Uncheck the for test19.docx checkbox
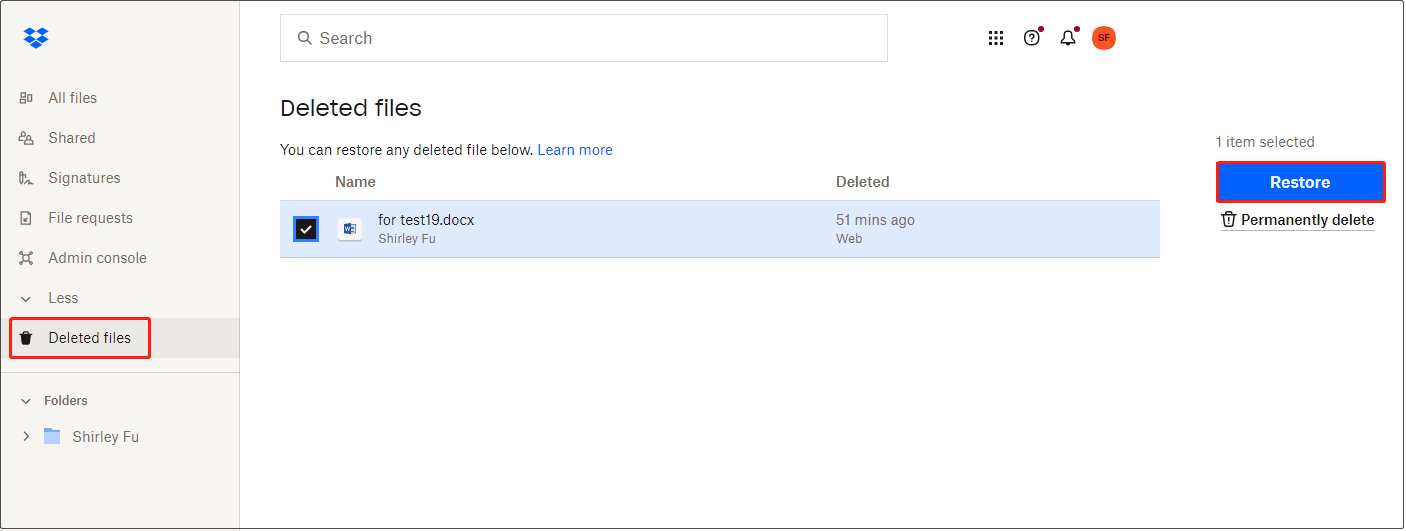Screen dimensions: 1406x531 click(x=306, y=229)
